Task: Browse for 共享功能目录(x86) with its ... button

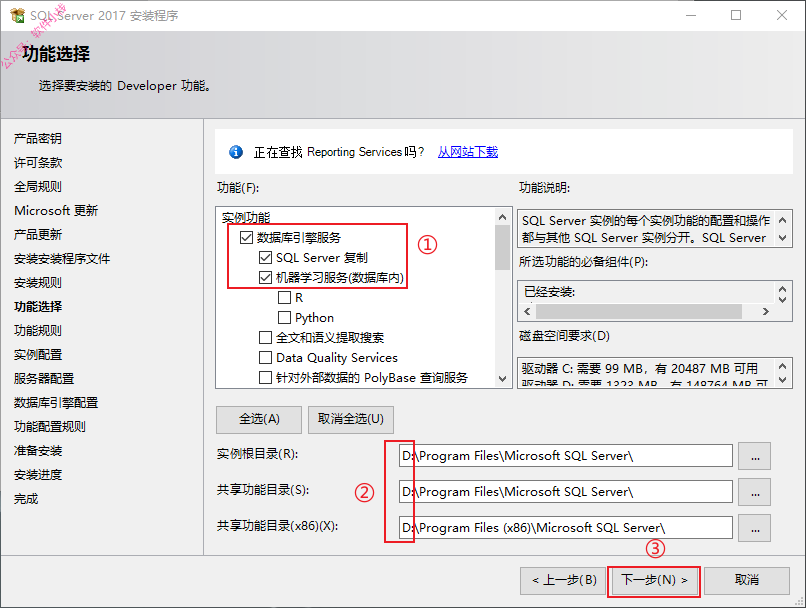Action: 755,528
